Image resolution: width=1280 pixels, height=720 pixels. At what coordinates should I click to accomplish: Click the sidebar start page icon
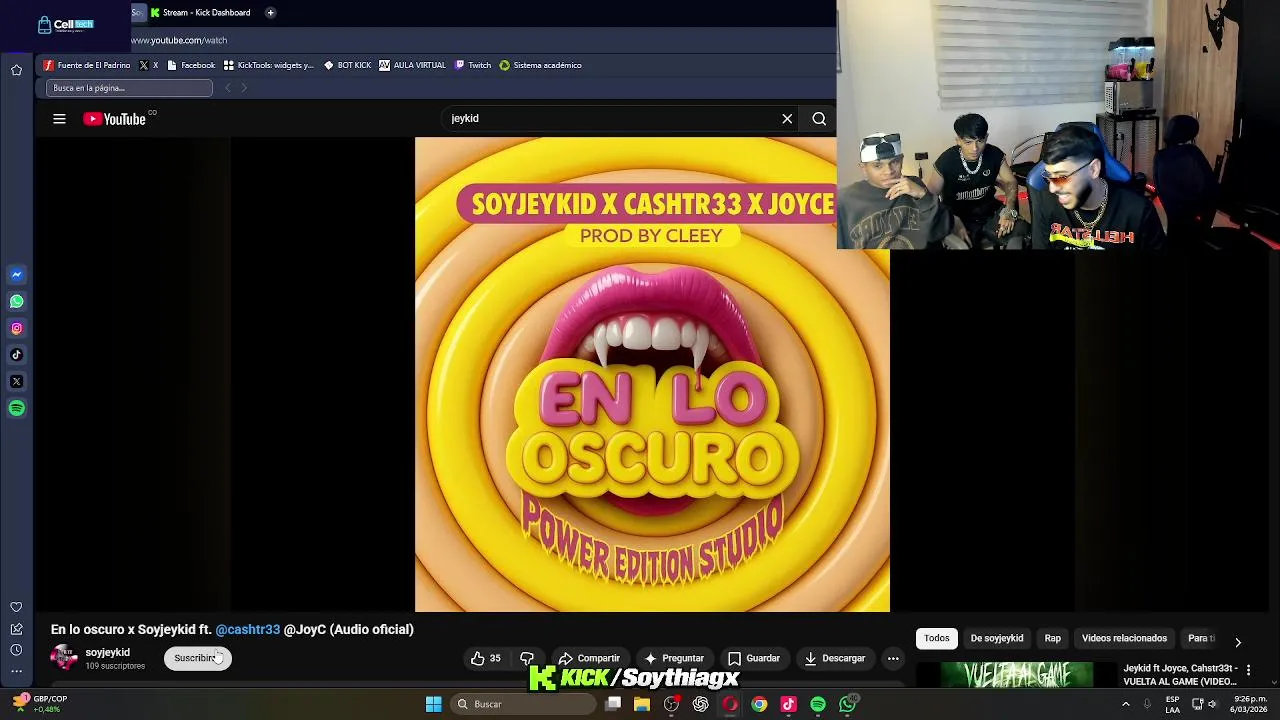pos(16,70)
